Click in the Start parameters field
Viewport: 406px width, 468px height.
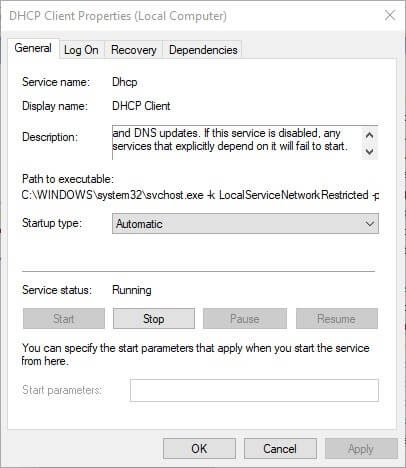point(254,390)
